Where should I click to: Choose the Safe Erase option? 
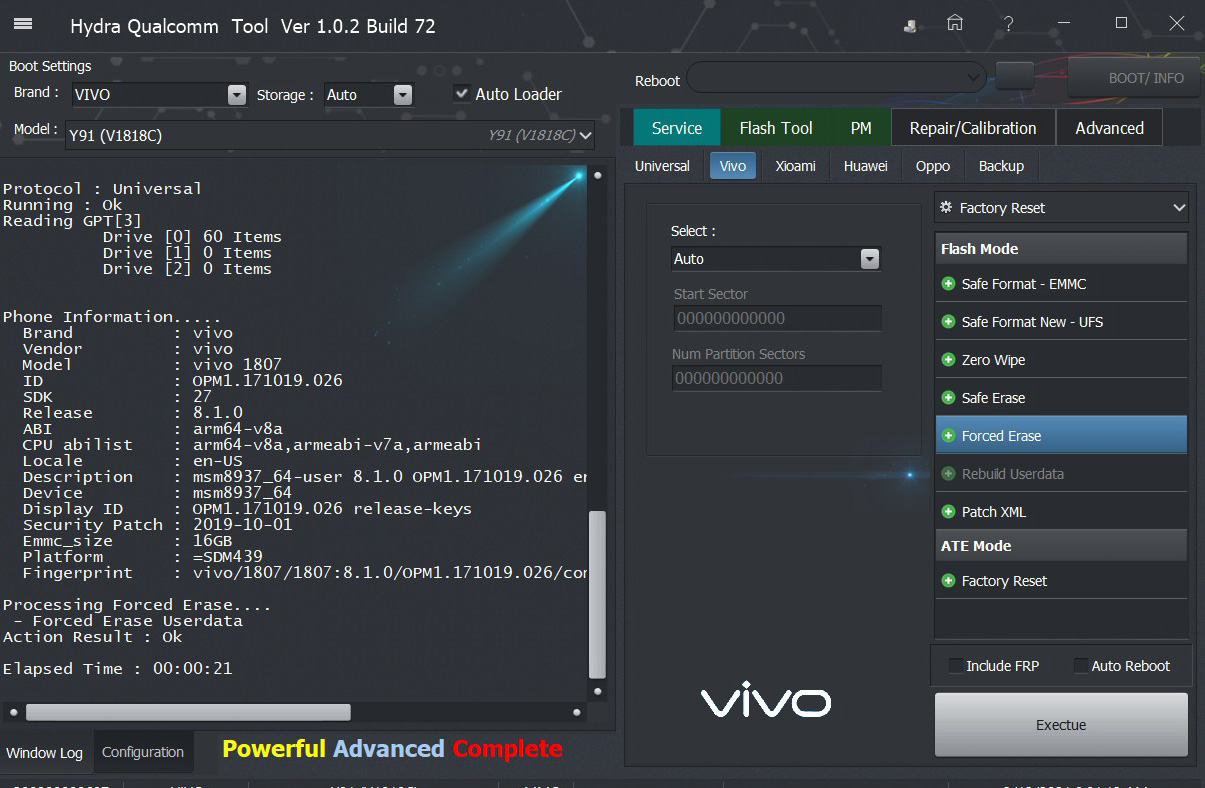click(x=1061, y=398)
